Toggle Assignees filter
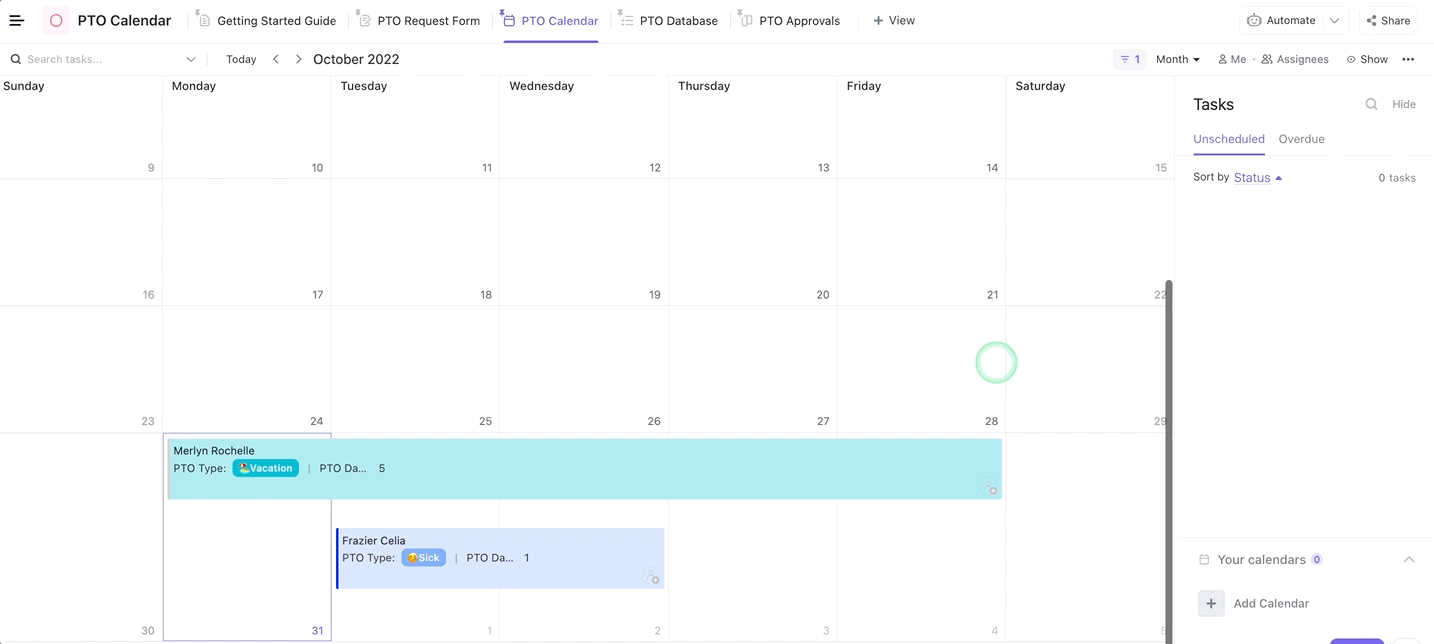This screenshot has height=644, width=1434. 1295,59
